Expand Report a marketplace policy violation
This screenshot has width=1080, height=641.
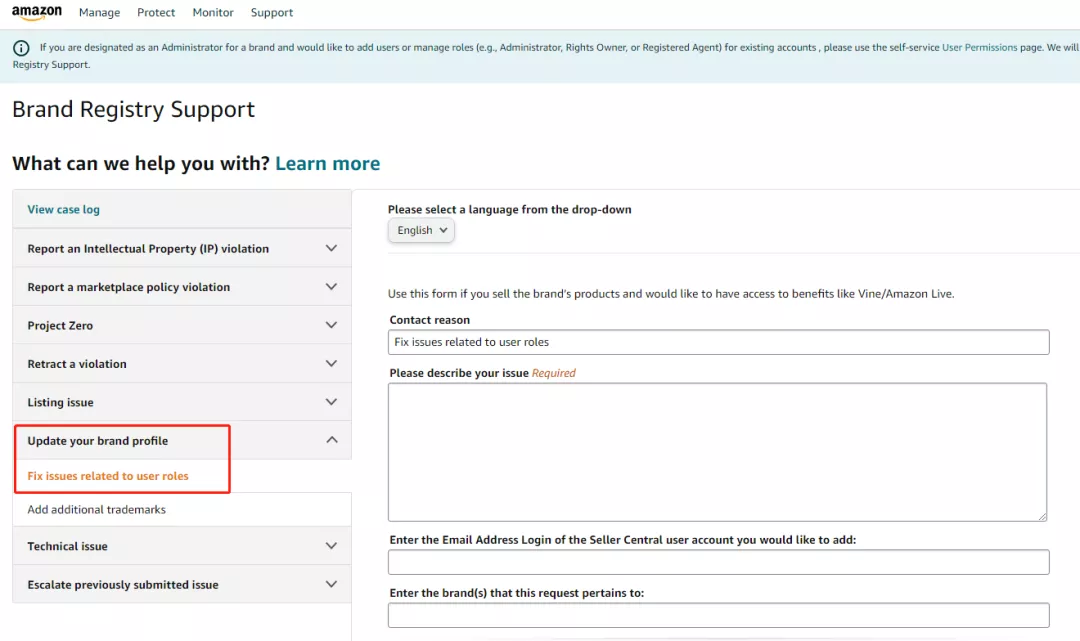coord(182,287)
